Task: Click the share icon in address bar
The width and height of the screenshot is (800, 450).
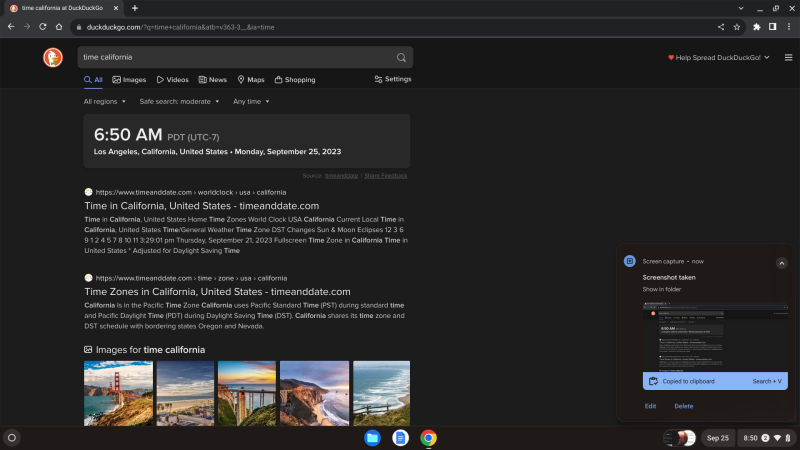Action: point(721,26)
